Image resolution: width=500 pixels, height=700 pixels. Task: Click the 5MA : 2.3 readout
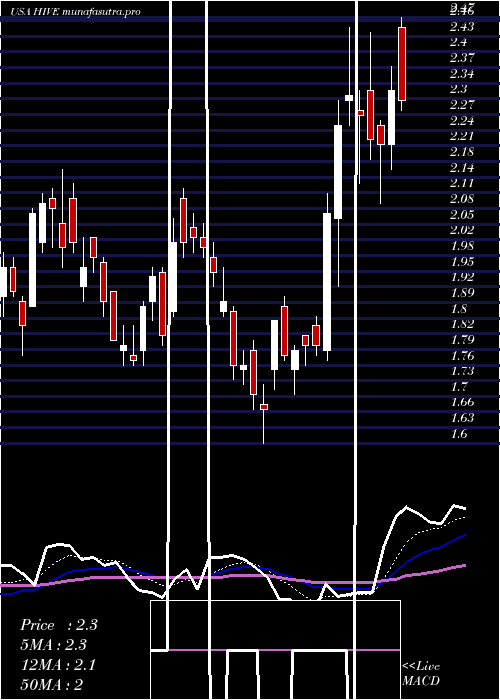tap(54, 645)
